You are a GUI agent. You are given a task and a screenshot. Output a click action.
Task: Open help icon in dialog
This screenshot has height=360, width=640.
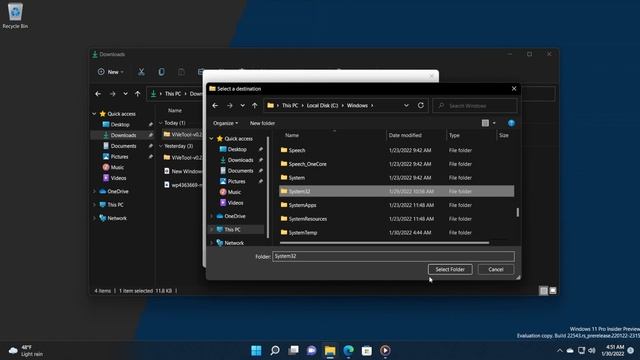click(511, 123)
